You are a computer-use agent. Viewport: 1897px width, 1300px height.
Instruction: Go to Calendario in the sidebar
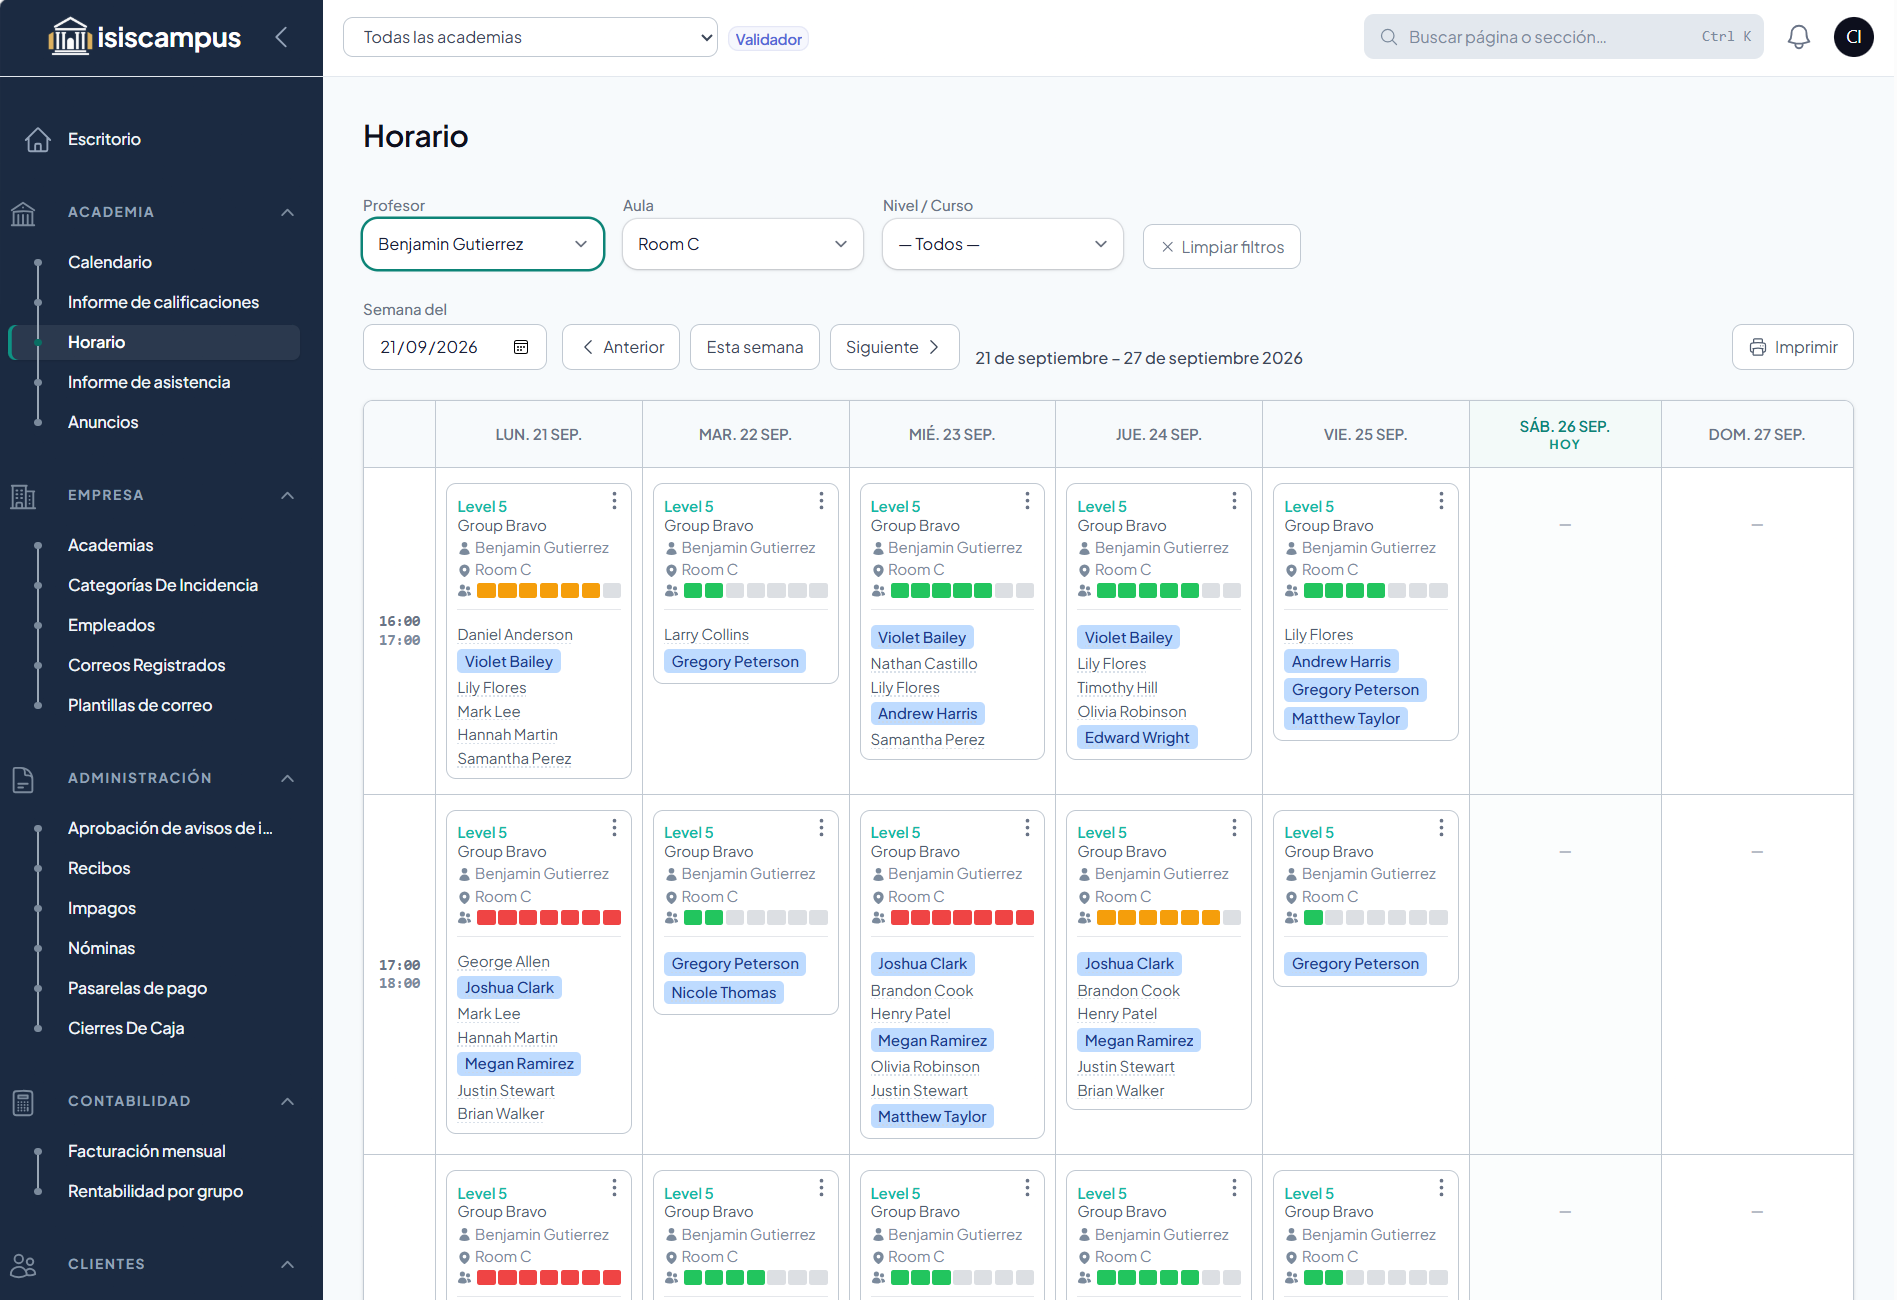(110, 262)
